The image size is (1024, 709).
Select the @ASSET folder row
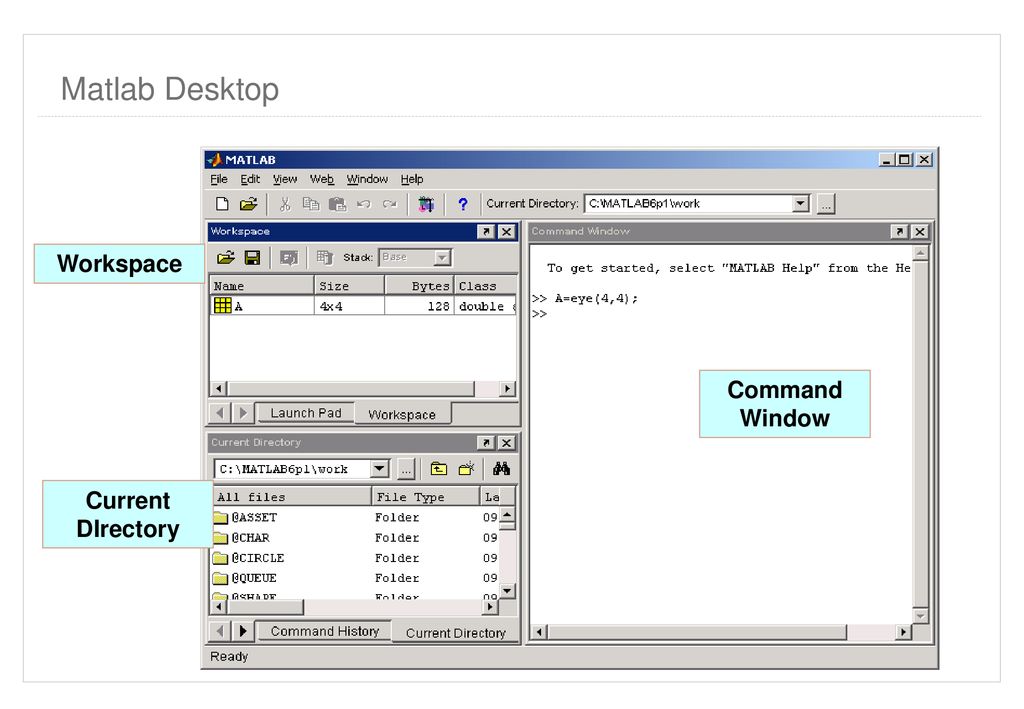[x=355, y=517]
